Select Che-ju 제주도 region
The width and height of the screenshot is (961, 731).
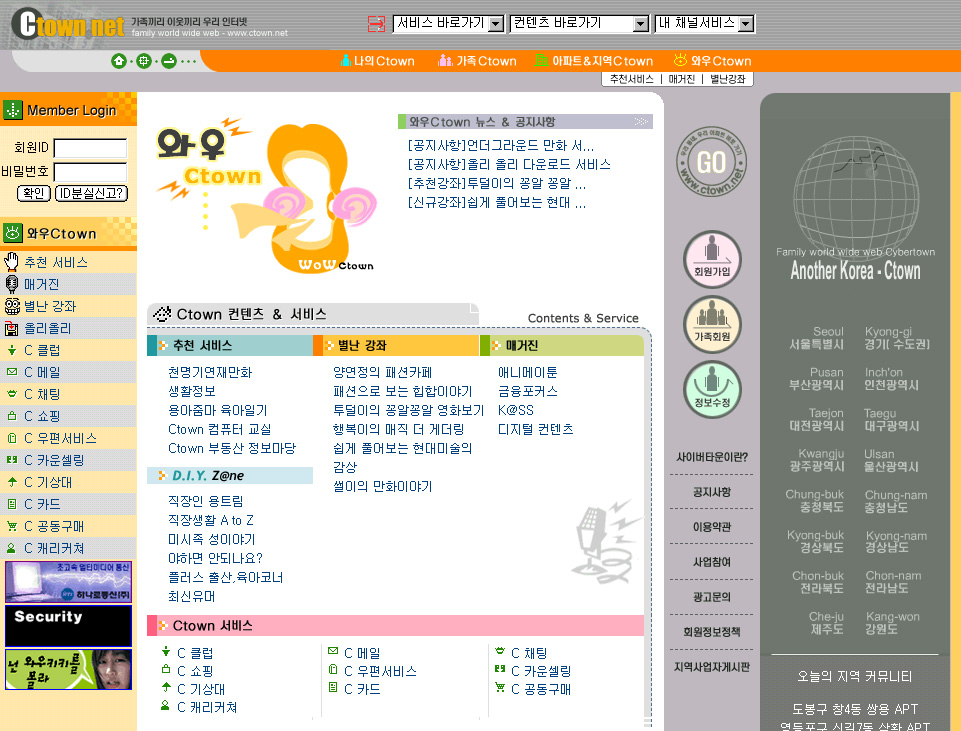pos(826,623)
